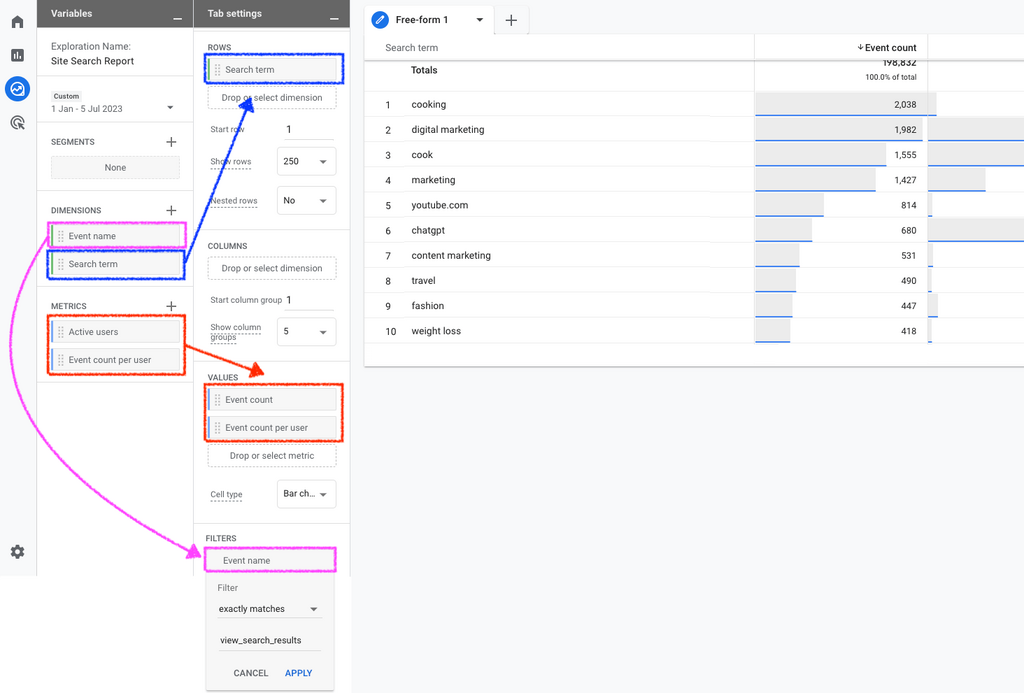Screen dimensions: 1024x693
Task: Select the Explore icon in sidebar
Action: pyautogui.click(x=17, y=89)
